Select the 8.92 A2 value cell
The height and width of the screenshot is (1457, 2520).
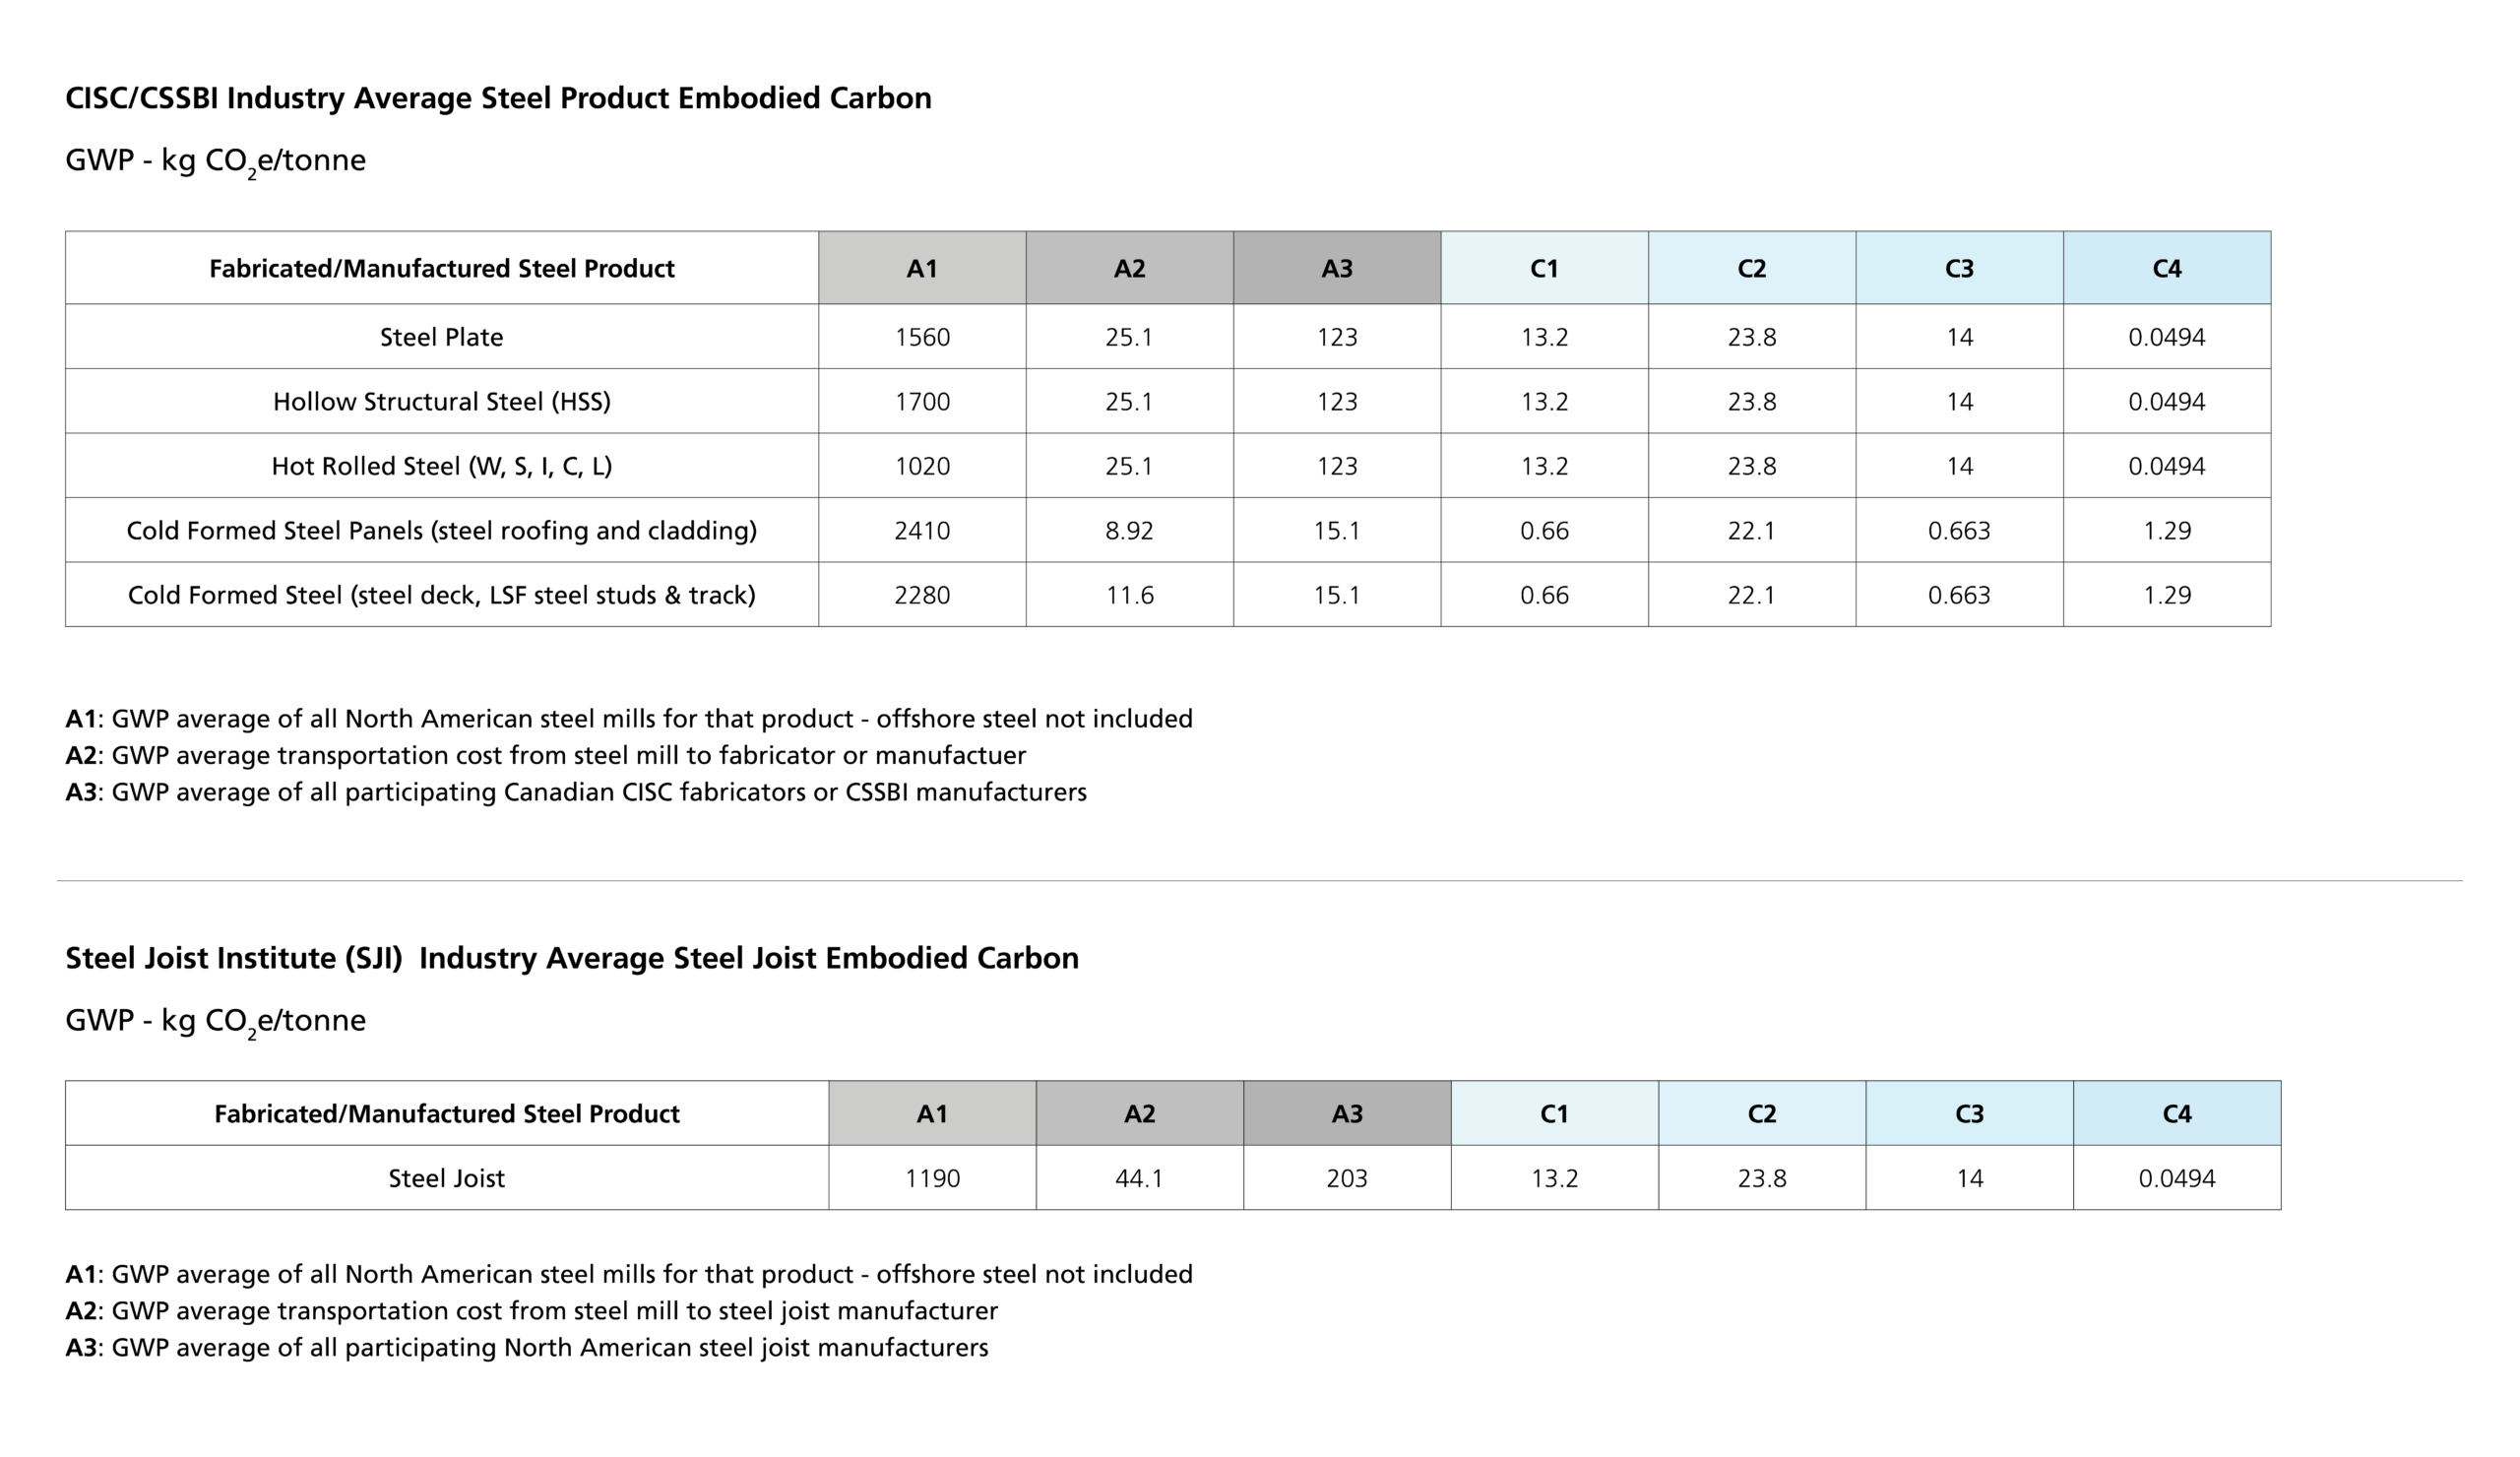point(1129,530)
